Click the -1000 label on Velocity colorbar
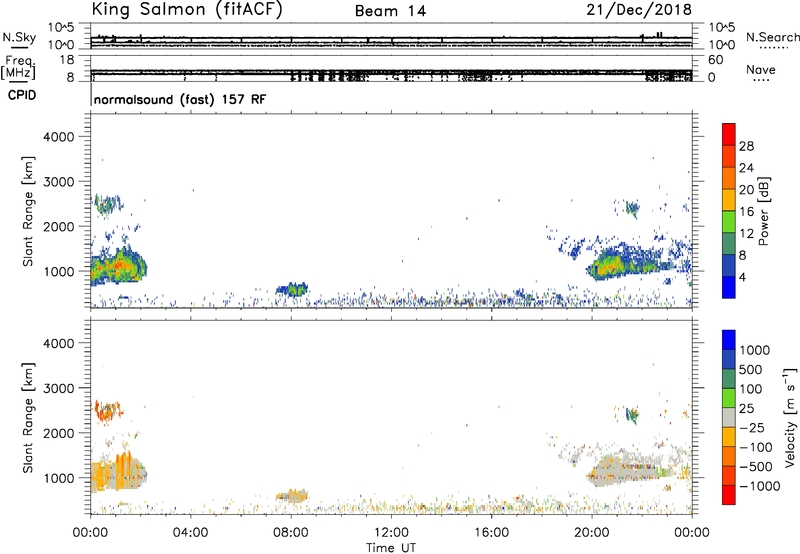This screenshot has width=800, height=554. (x=760, y=486)
